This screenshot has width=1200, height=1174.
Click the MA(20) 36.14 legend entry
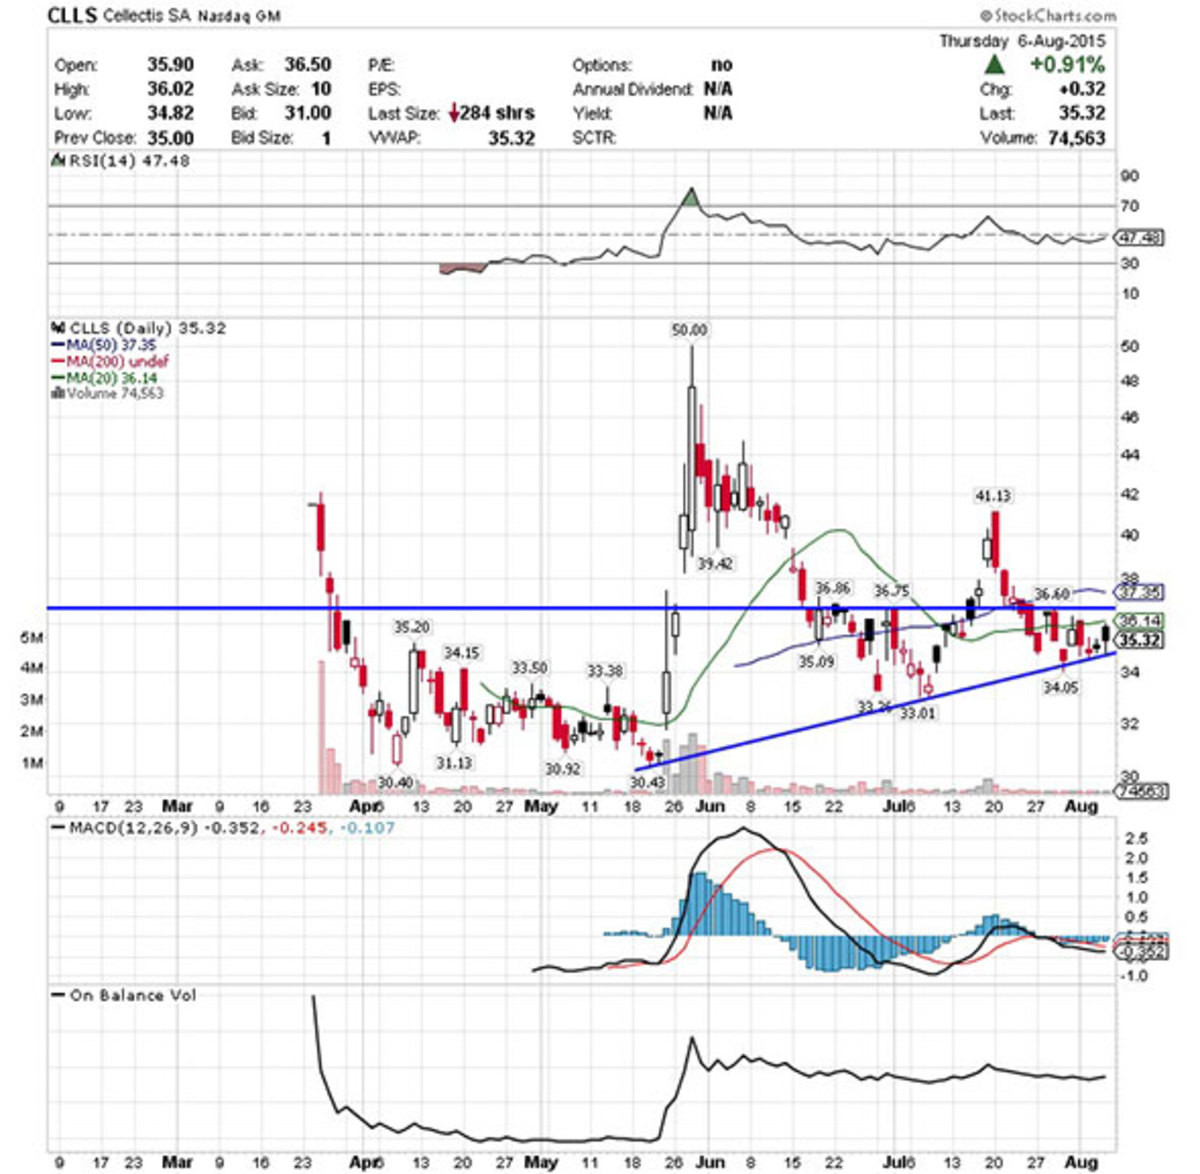[103, 378]
